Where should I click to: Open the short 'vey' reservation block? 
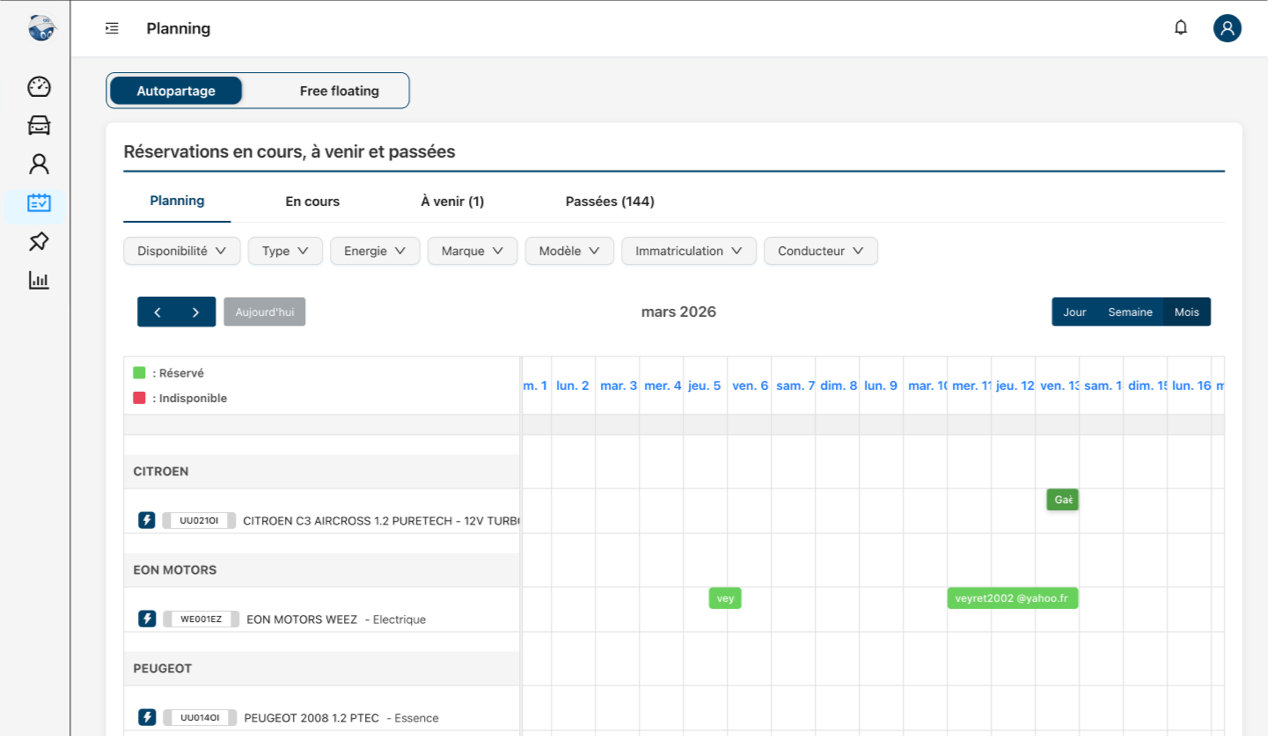pos(725,598)
